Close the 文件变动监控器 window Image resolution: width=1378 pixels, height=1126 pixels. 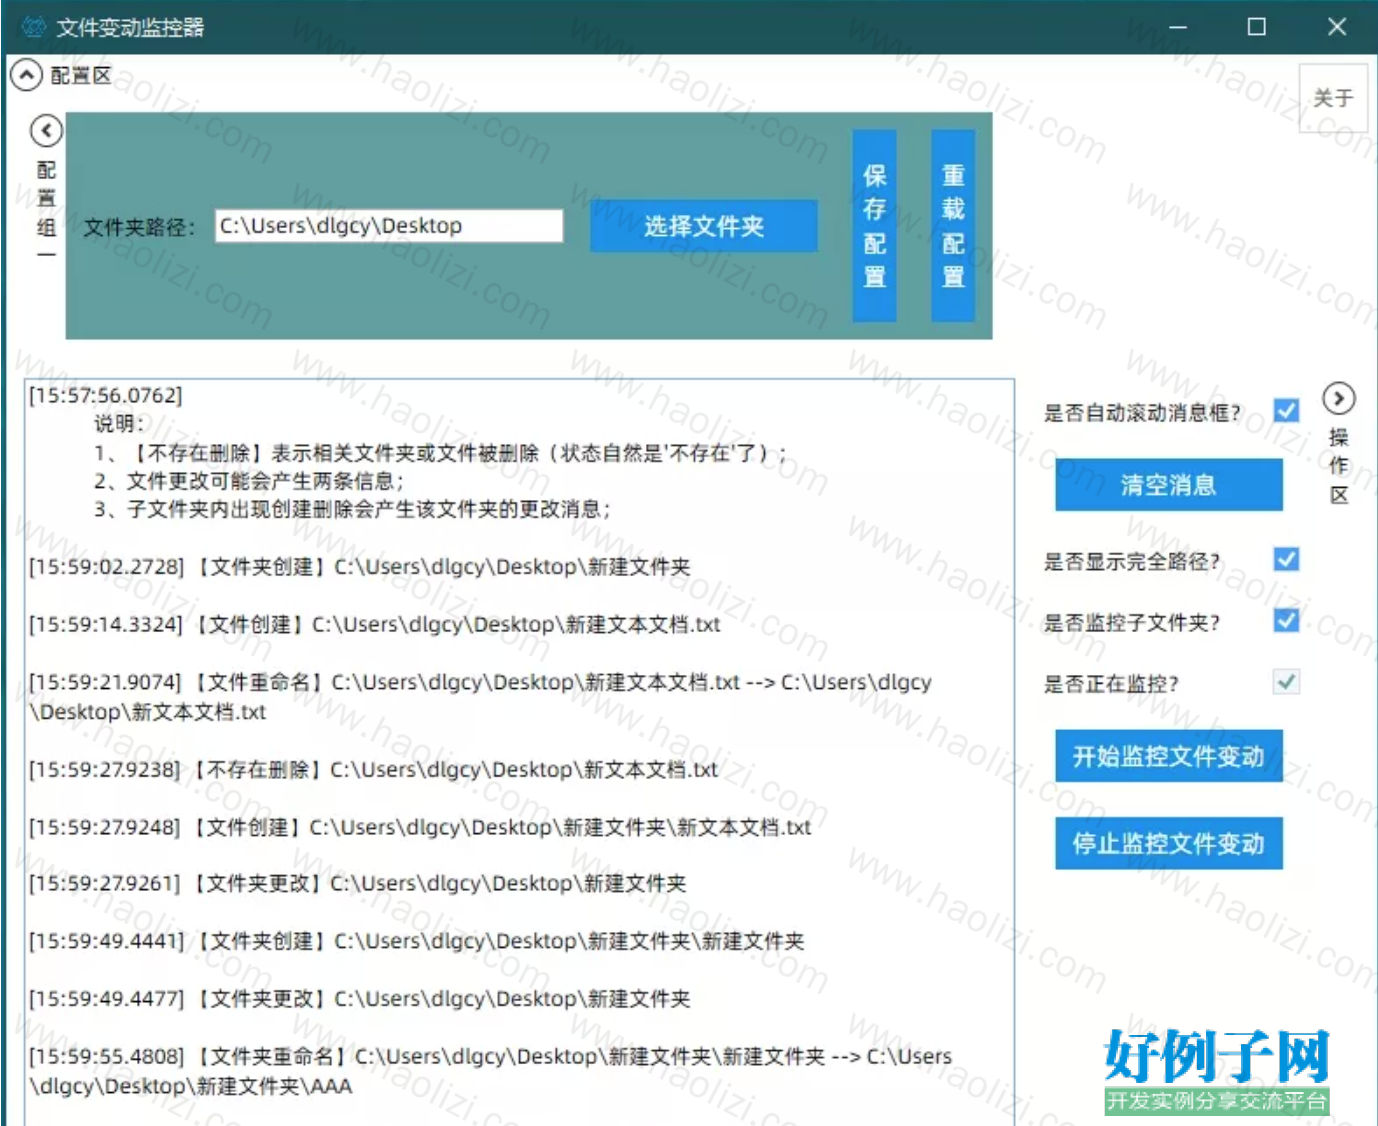tap(1337, 27)
